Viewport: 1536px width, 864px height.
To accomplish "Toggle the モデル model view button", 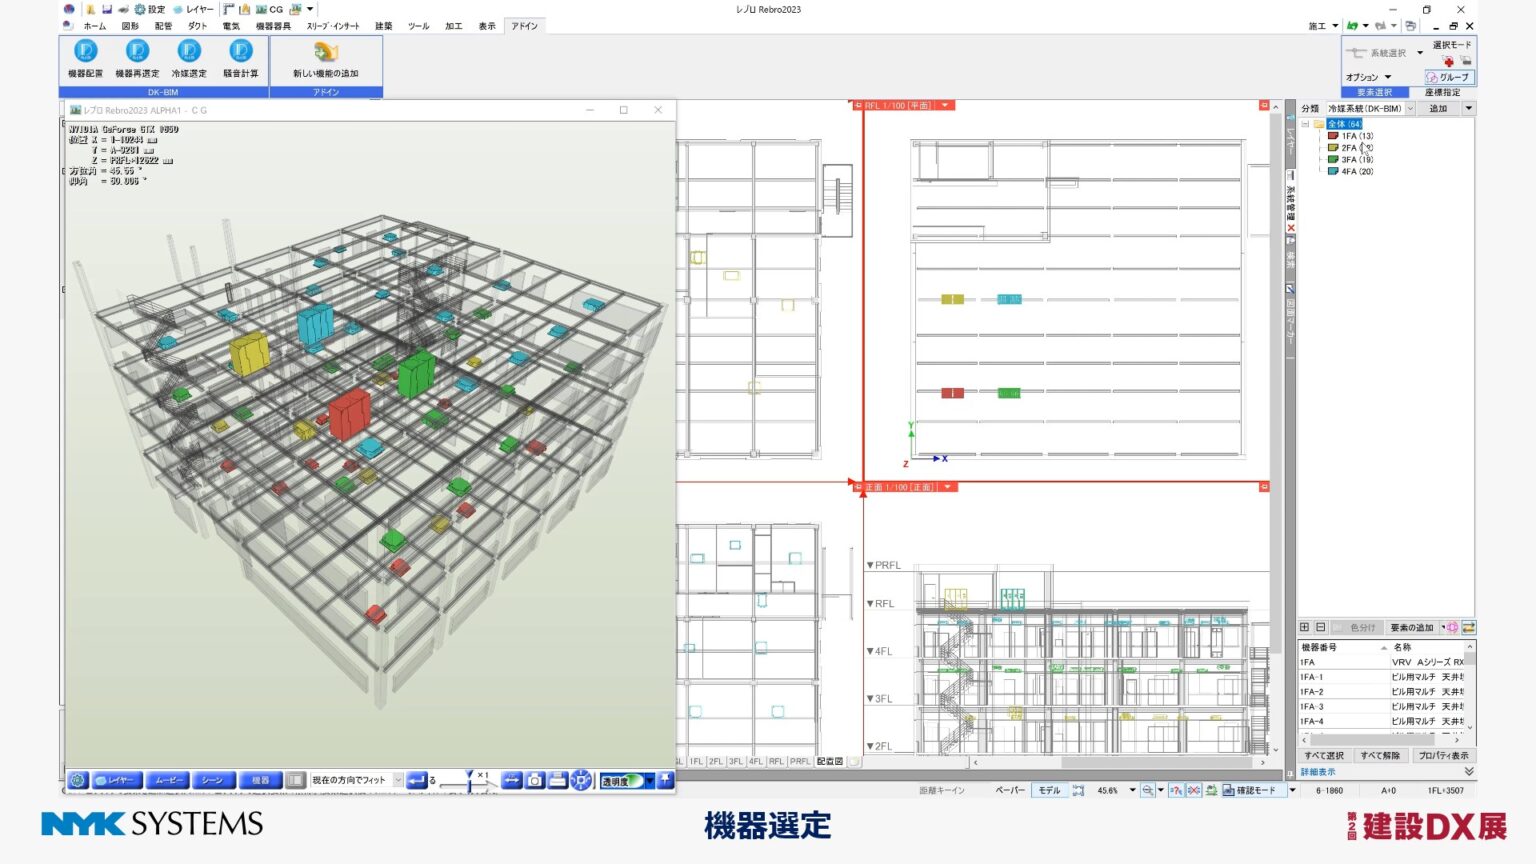I will (x=1048, y=790).
